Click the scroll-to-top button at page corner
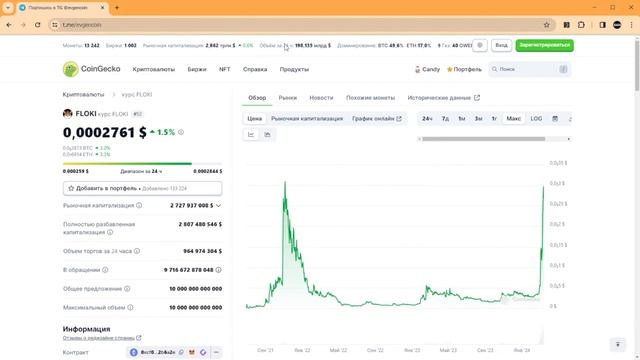 [618, 344]
